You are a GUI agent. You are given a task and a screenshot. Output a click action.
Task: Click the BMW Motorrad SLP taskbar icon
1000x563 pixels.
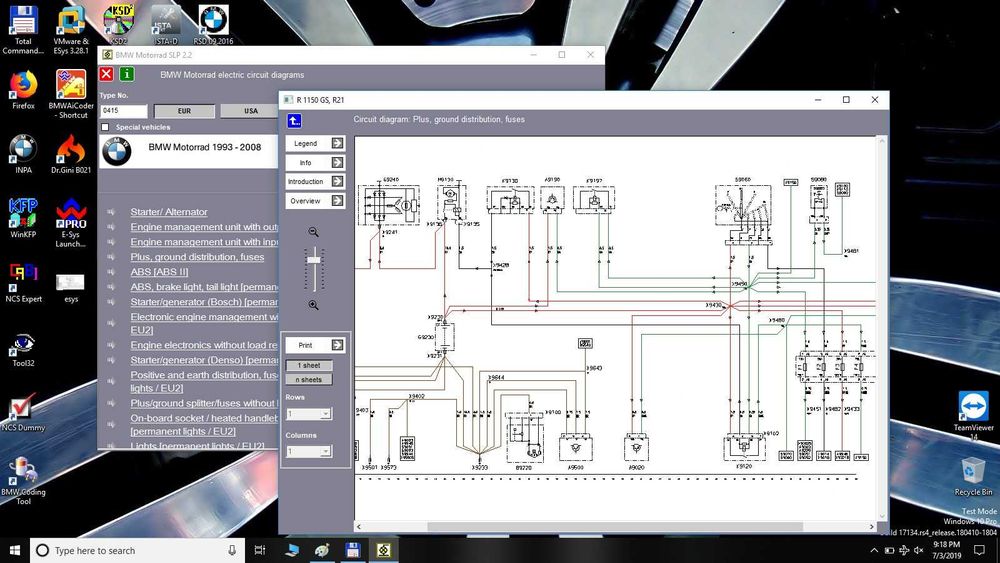pyautogui.click(x=383, y=550)
